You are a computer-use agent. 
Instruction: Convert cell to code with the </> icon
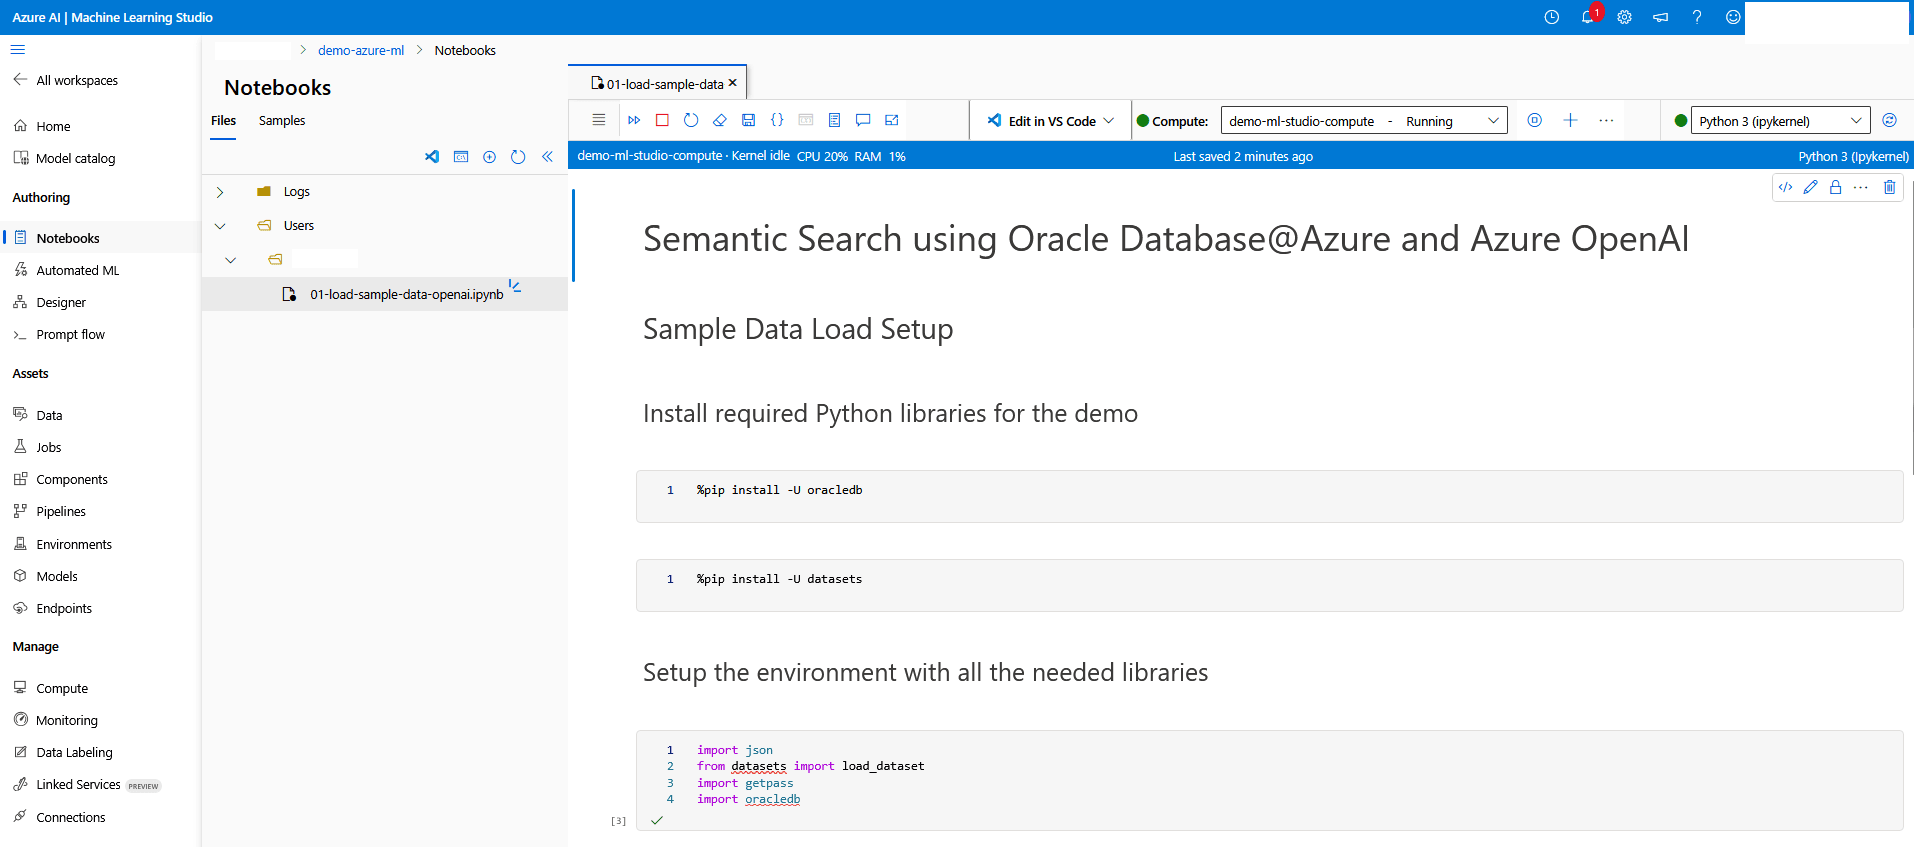(x=1785, y=187)
